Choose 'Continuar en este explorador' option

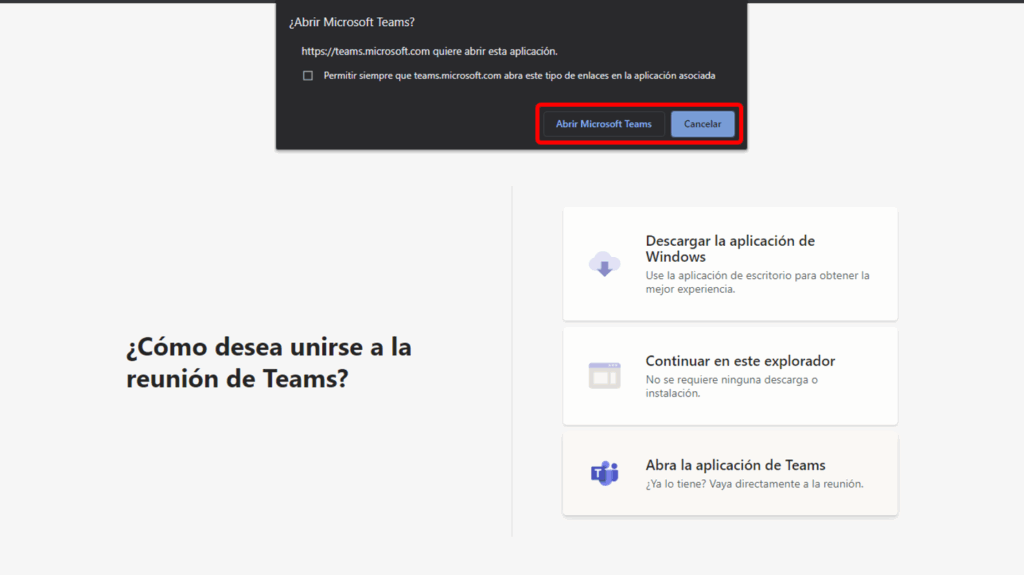tap(740, 361)
